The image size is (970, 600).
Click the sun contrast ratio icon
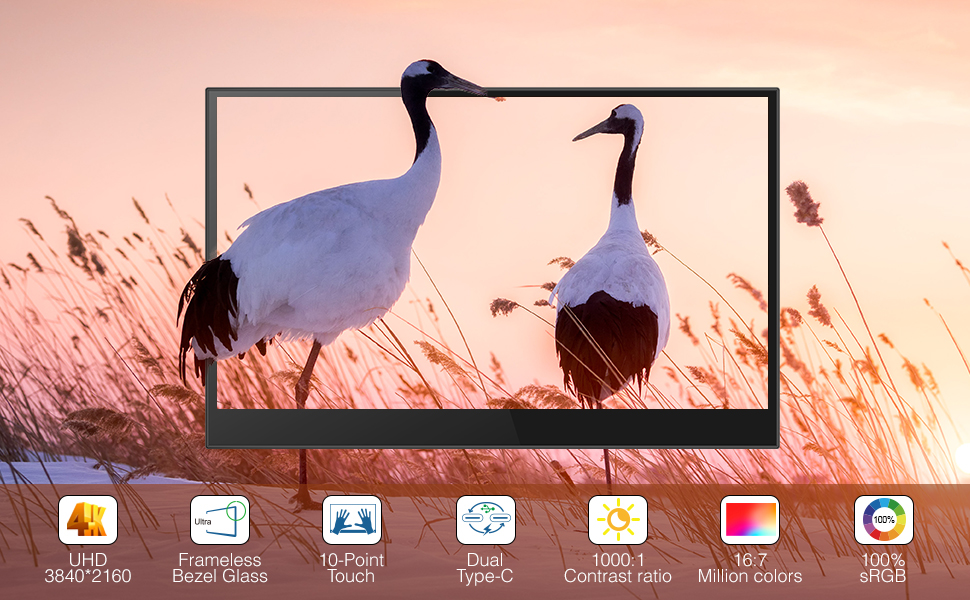[x=617, y=520]
